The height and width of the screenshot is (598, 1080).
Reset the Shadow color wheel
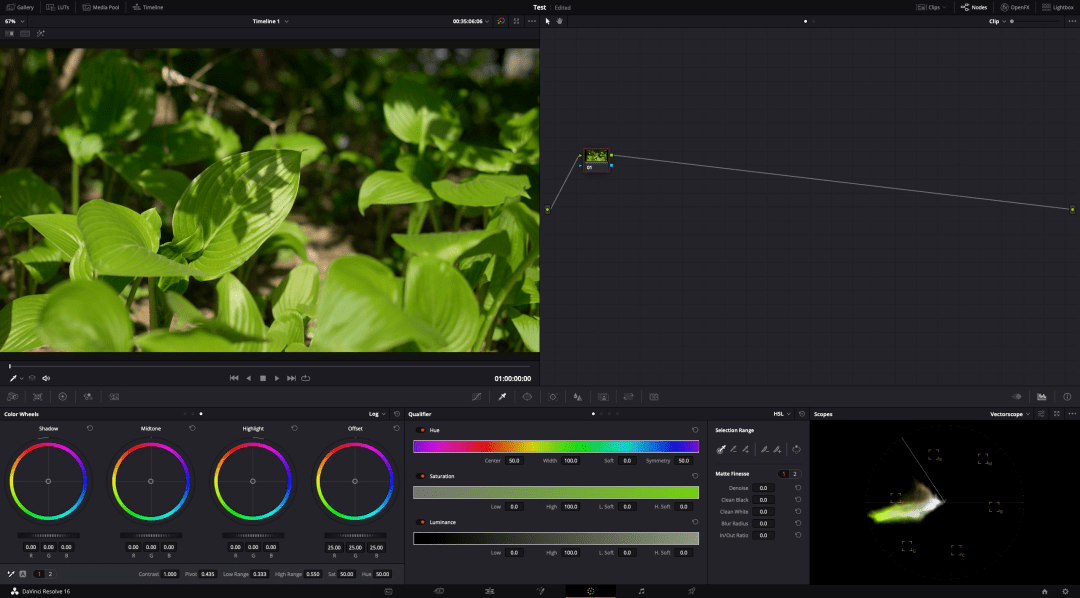click(90, 429)
